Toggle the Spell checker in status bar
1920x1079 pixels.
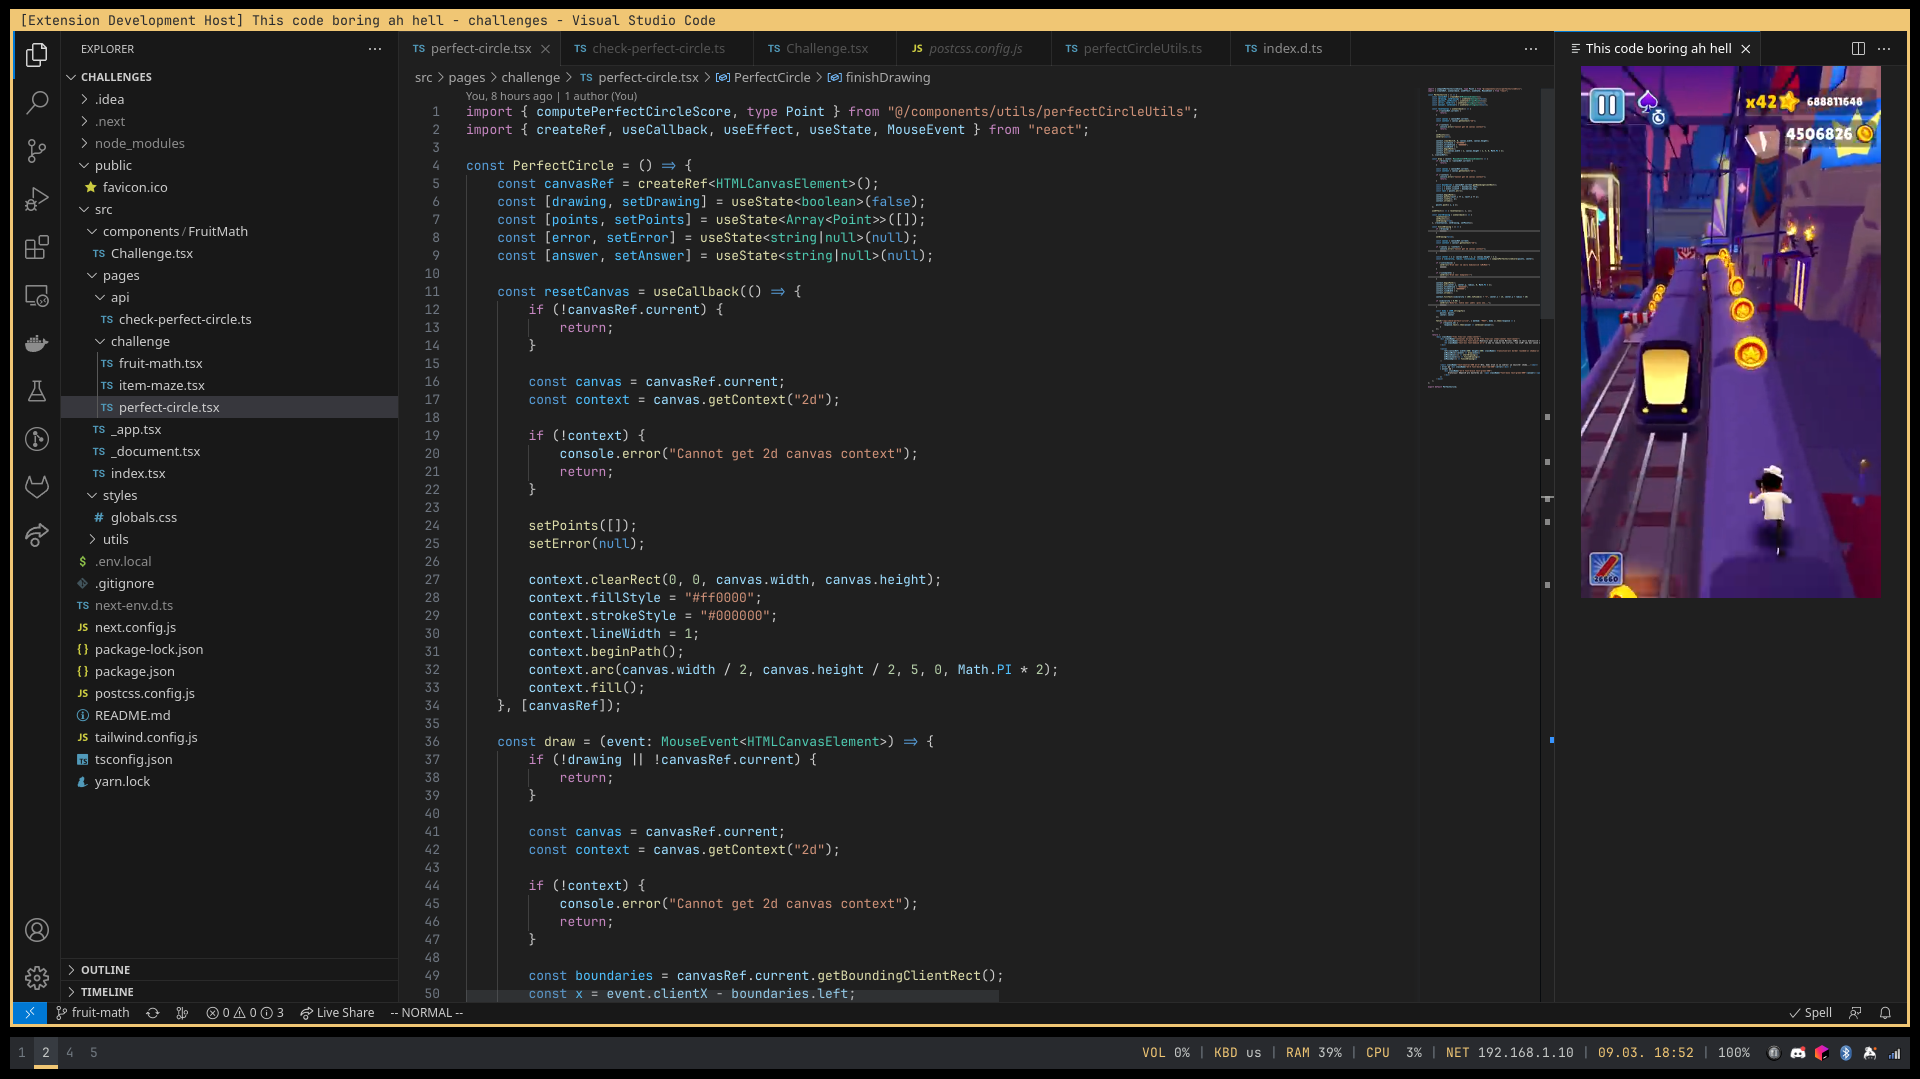pyautogui.click(x=1810, y=1013)
